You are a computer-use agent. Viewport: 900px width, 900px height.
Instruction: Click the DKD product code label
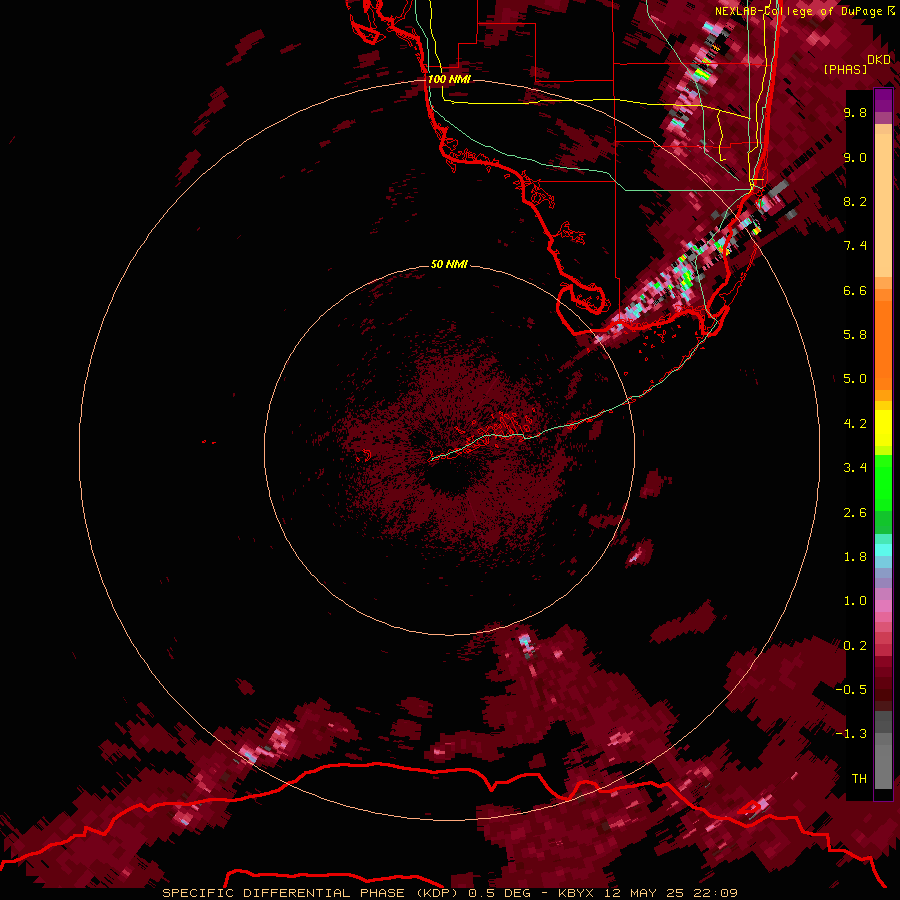click(x=878, y=60)
